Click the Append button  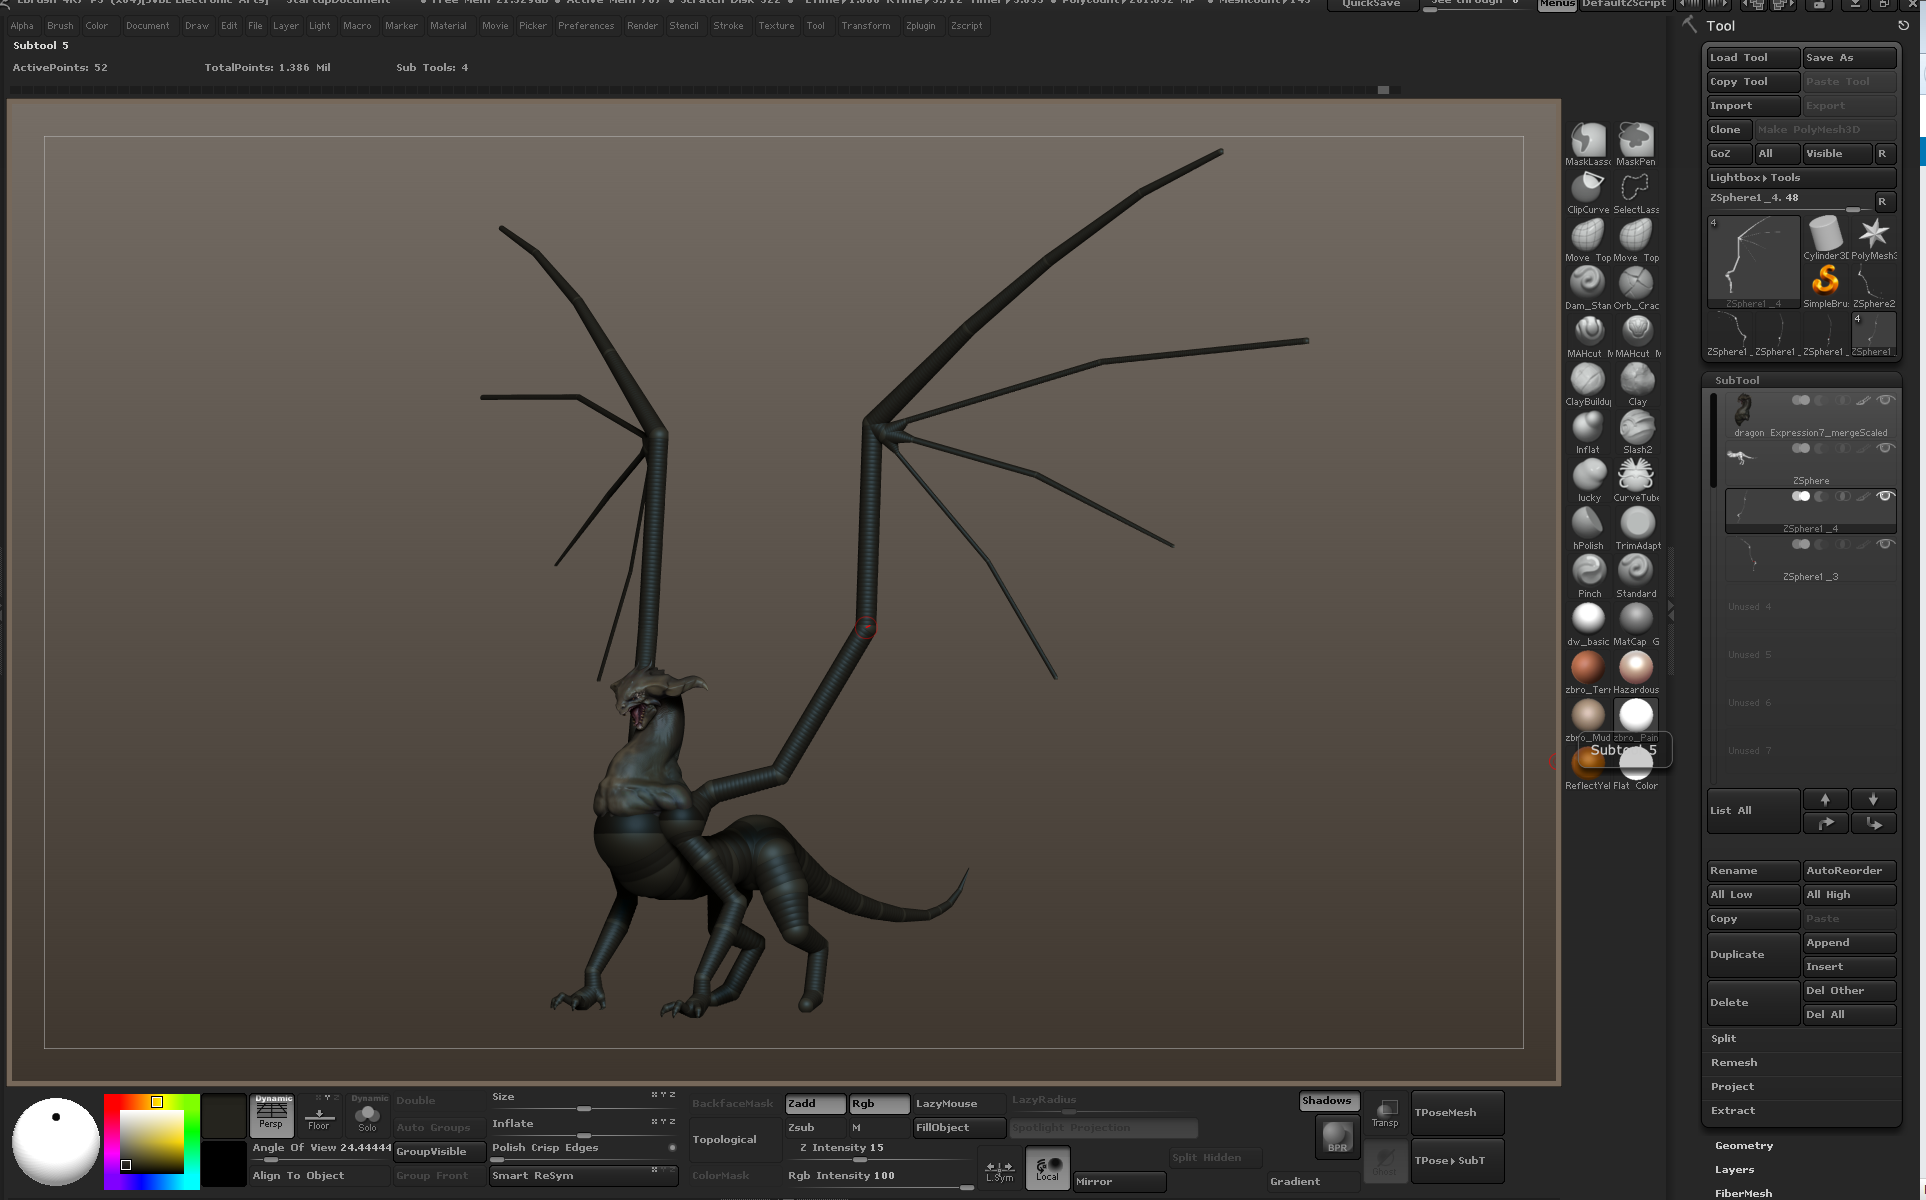(x=1849, y=943)
